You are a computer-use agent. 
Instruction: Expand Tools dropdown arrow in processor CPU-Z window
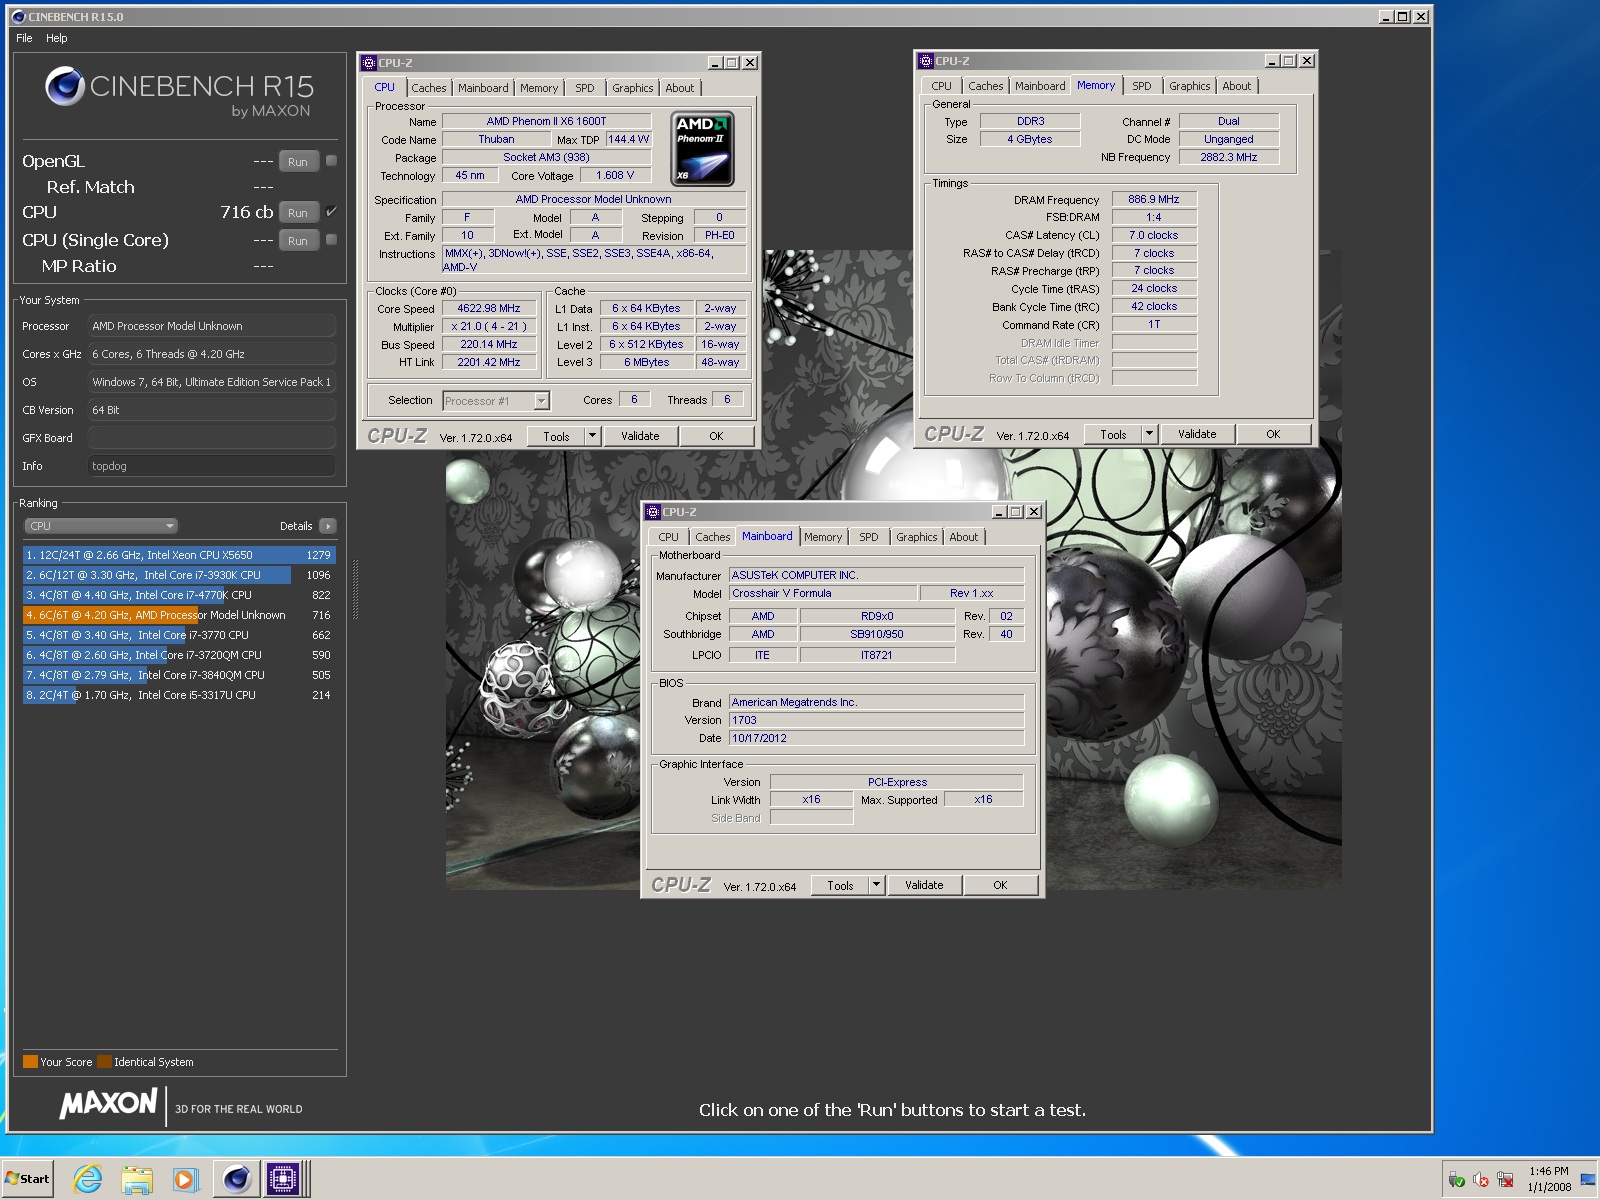pyautogui.click(x=592, y=436)
